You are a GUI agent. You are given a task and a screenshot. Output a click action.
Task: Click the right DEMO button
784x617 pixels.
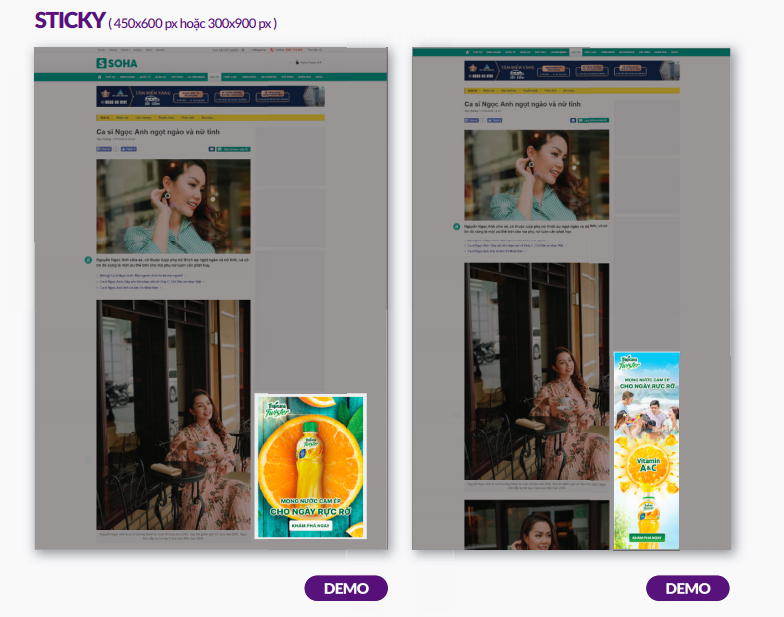point(687,588)
